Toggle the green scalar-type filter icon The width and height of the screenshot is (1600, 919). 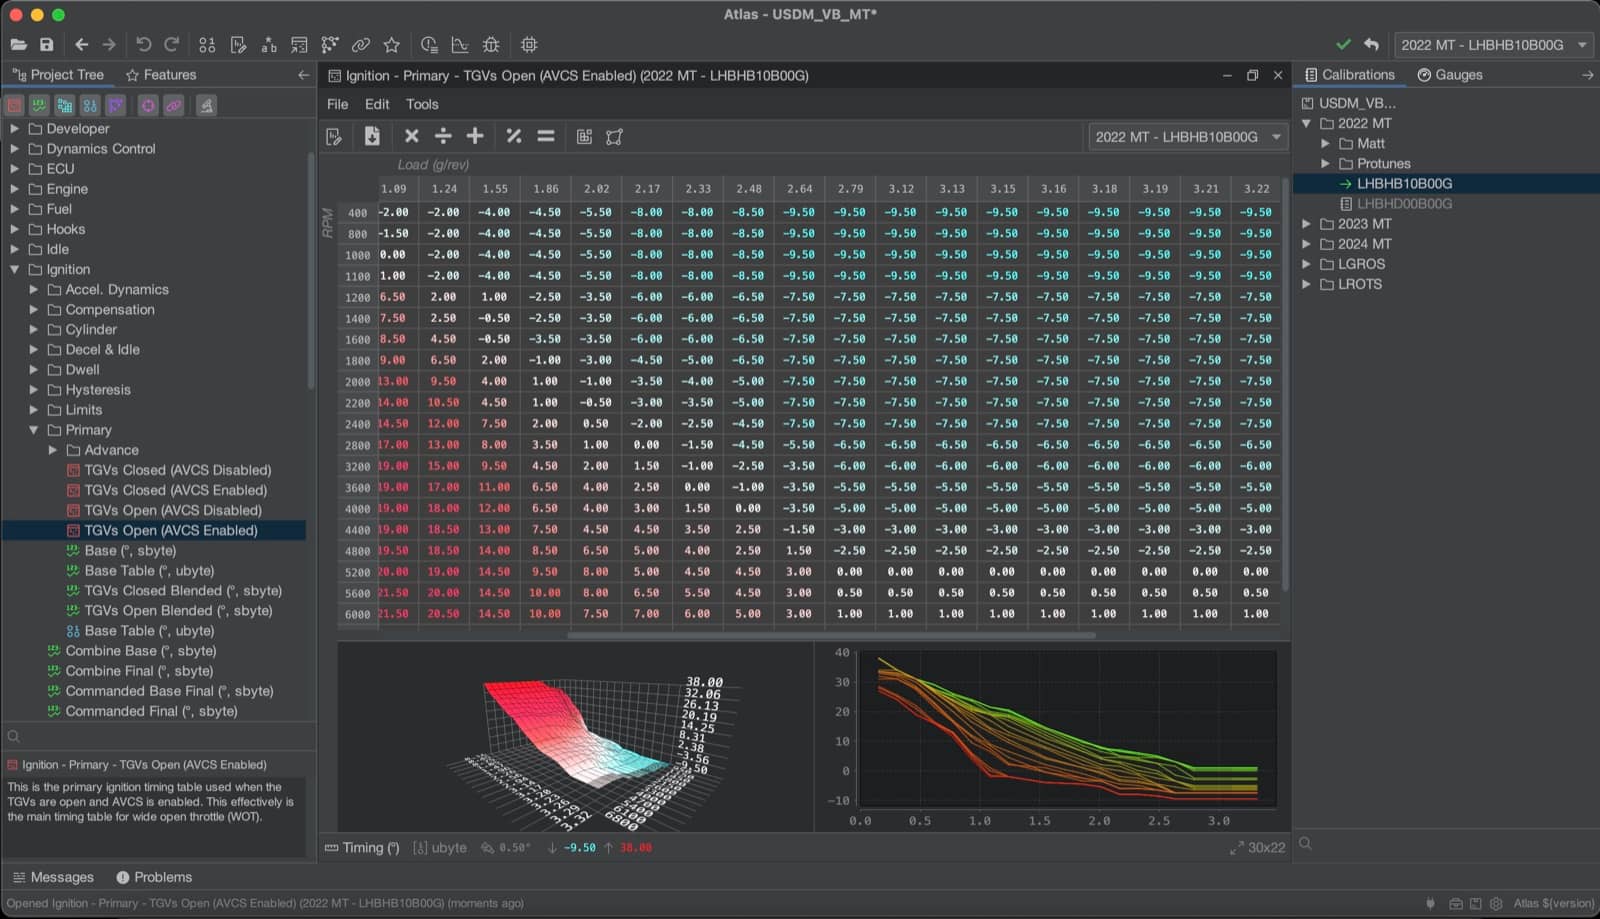(39, 105)
